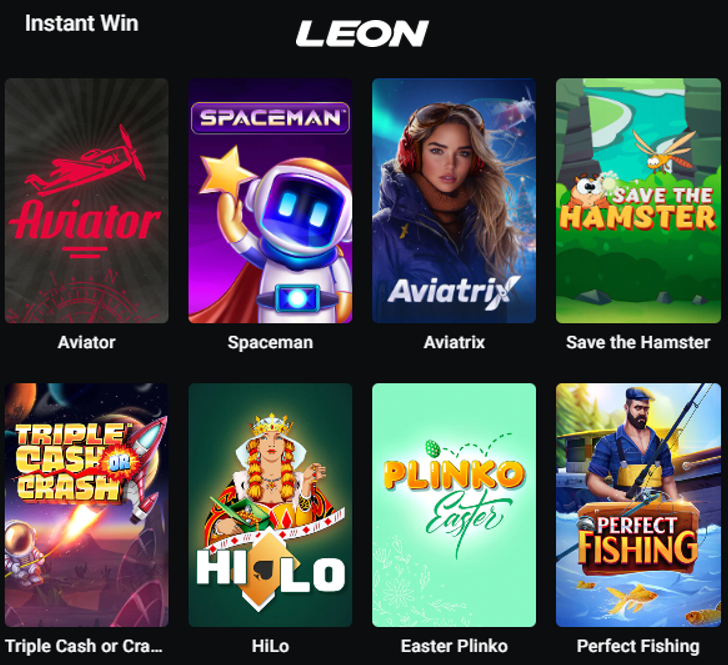The image size is (728, 665).
Task: Open the Aviator game thumbnail
Action: (x=86, y=201)
